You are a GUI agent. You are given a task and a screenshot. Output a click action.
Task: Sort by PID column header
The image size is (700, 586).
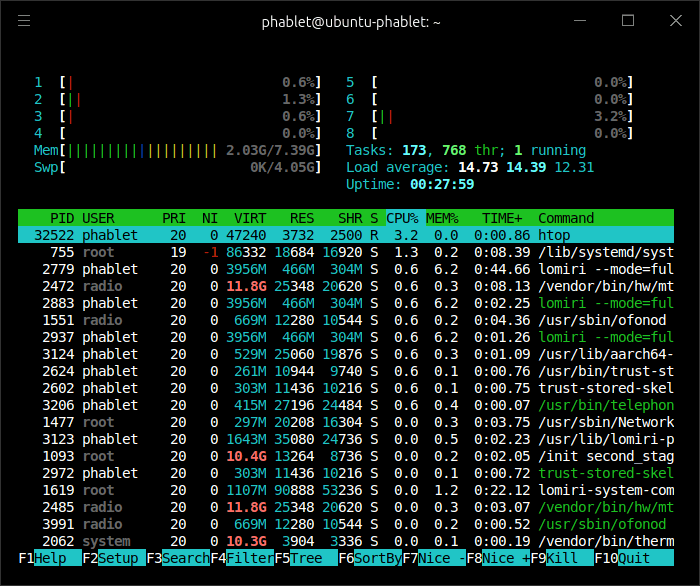[62, 218]
